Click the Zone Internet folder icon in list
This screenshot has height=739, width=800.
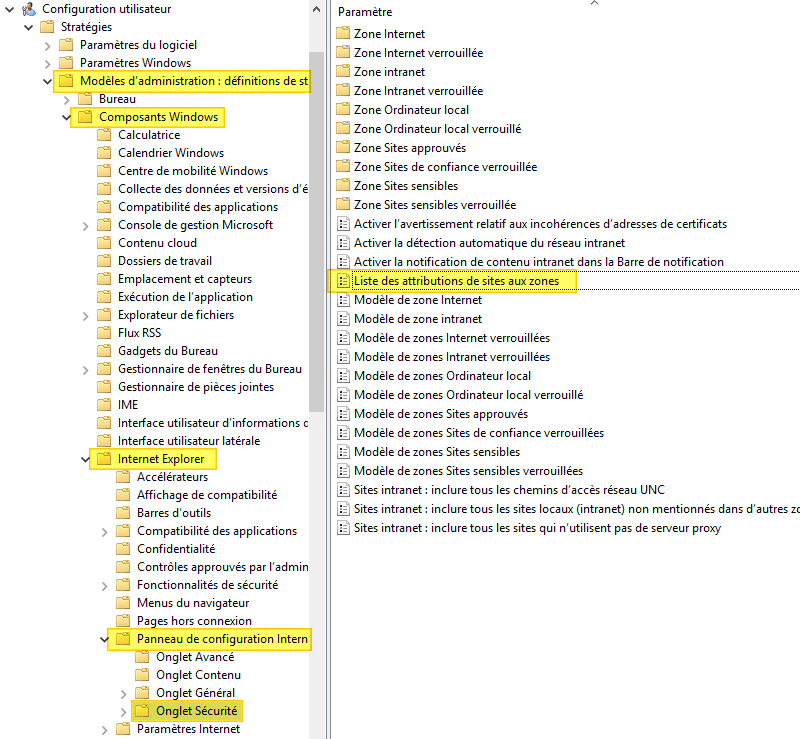343,33
